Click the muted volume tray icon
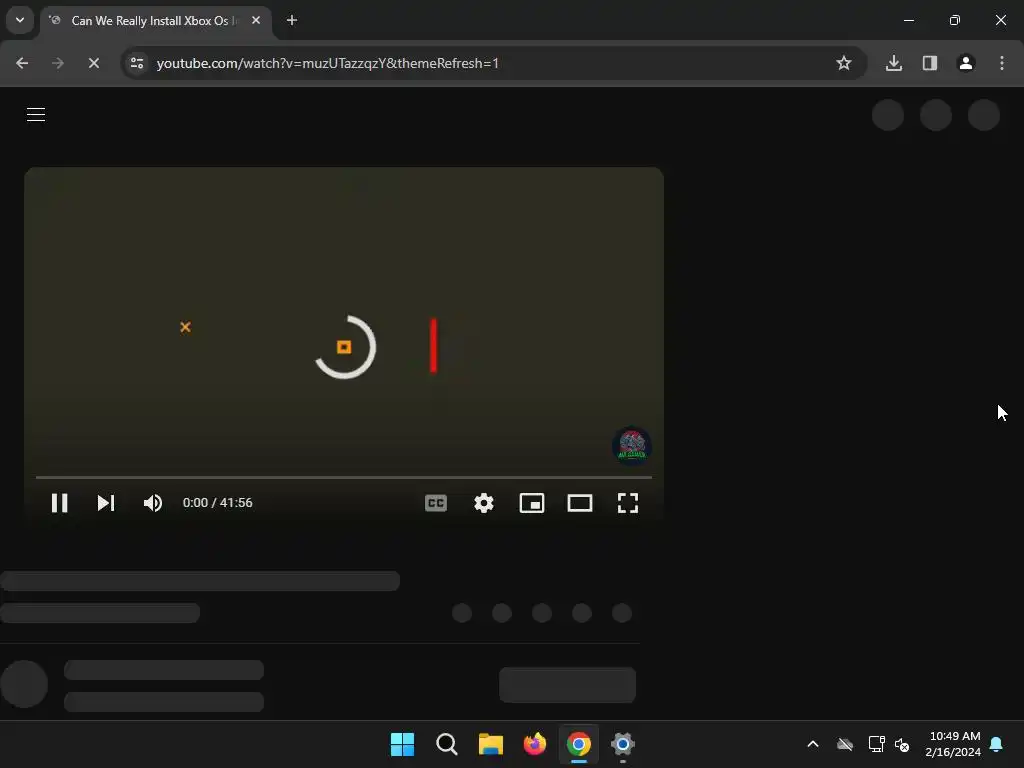 click(x=903, y=744)
